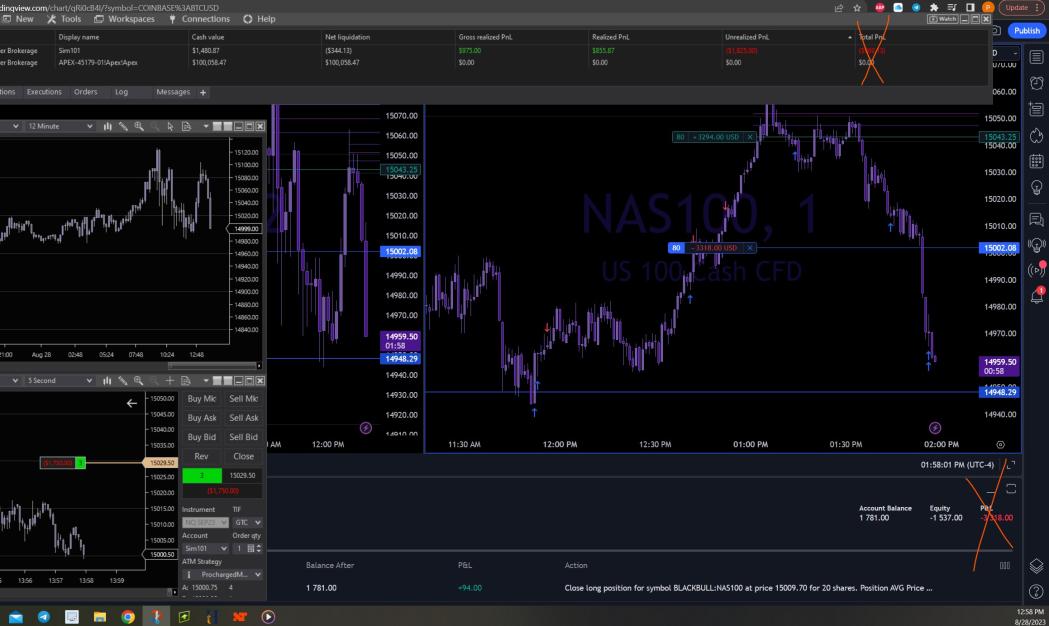Open the economic Calendar icon
The image size is (1049, 626).
tap(1035, 162)
